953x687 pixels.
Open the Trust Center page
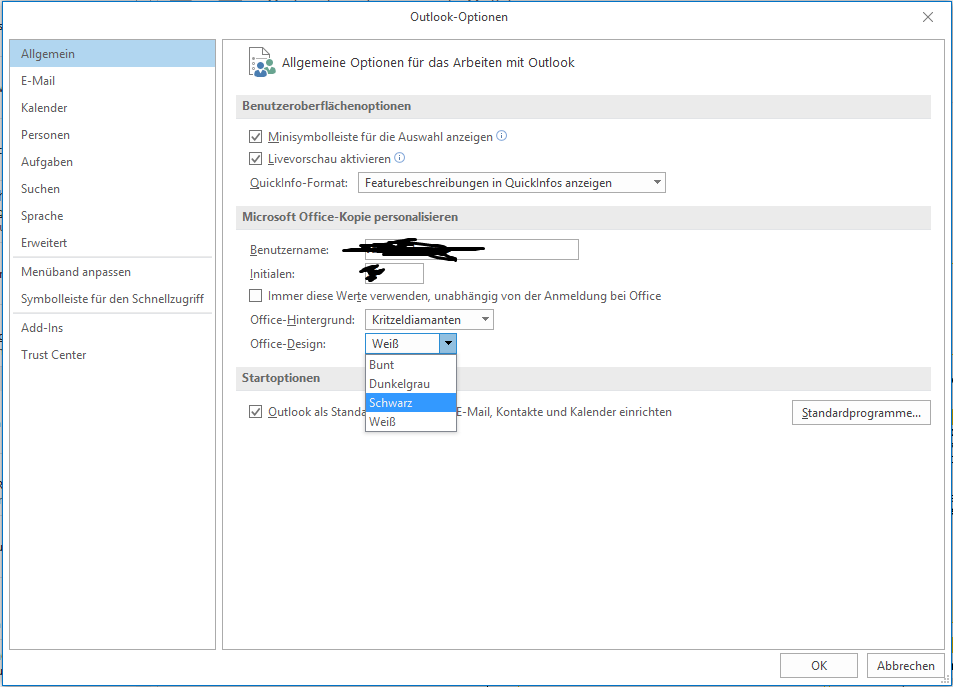[112, 354]
